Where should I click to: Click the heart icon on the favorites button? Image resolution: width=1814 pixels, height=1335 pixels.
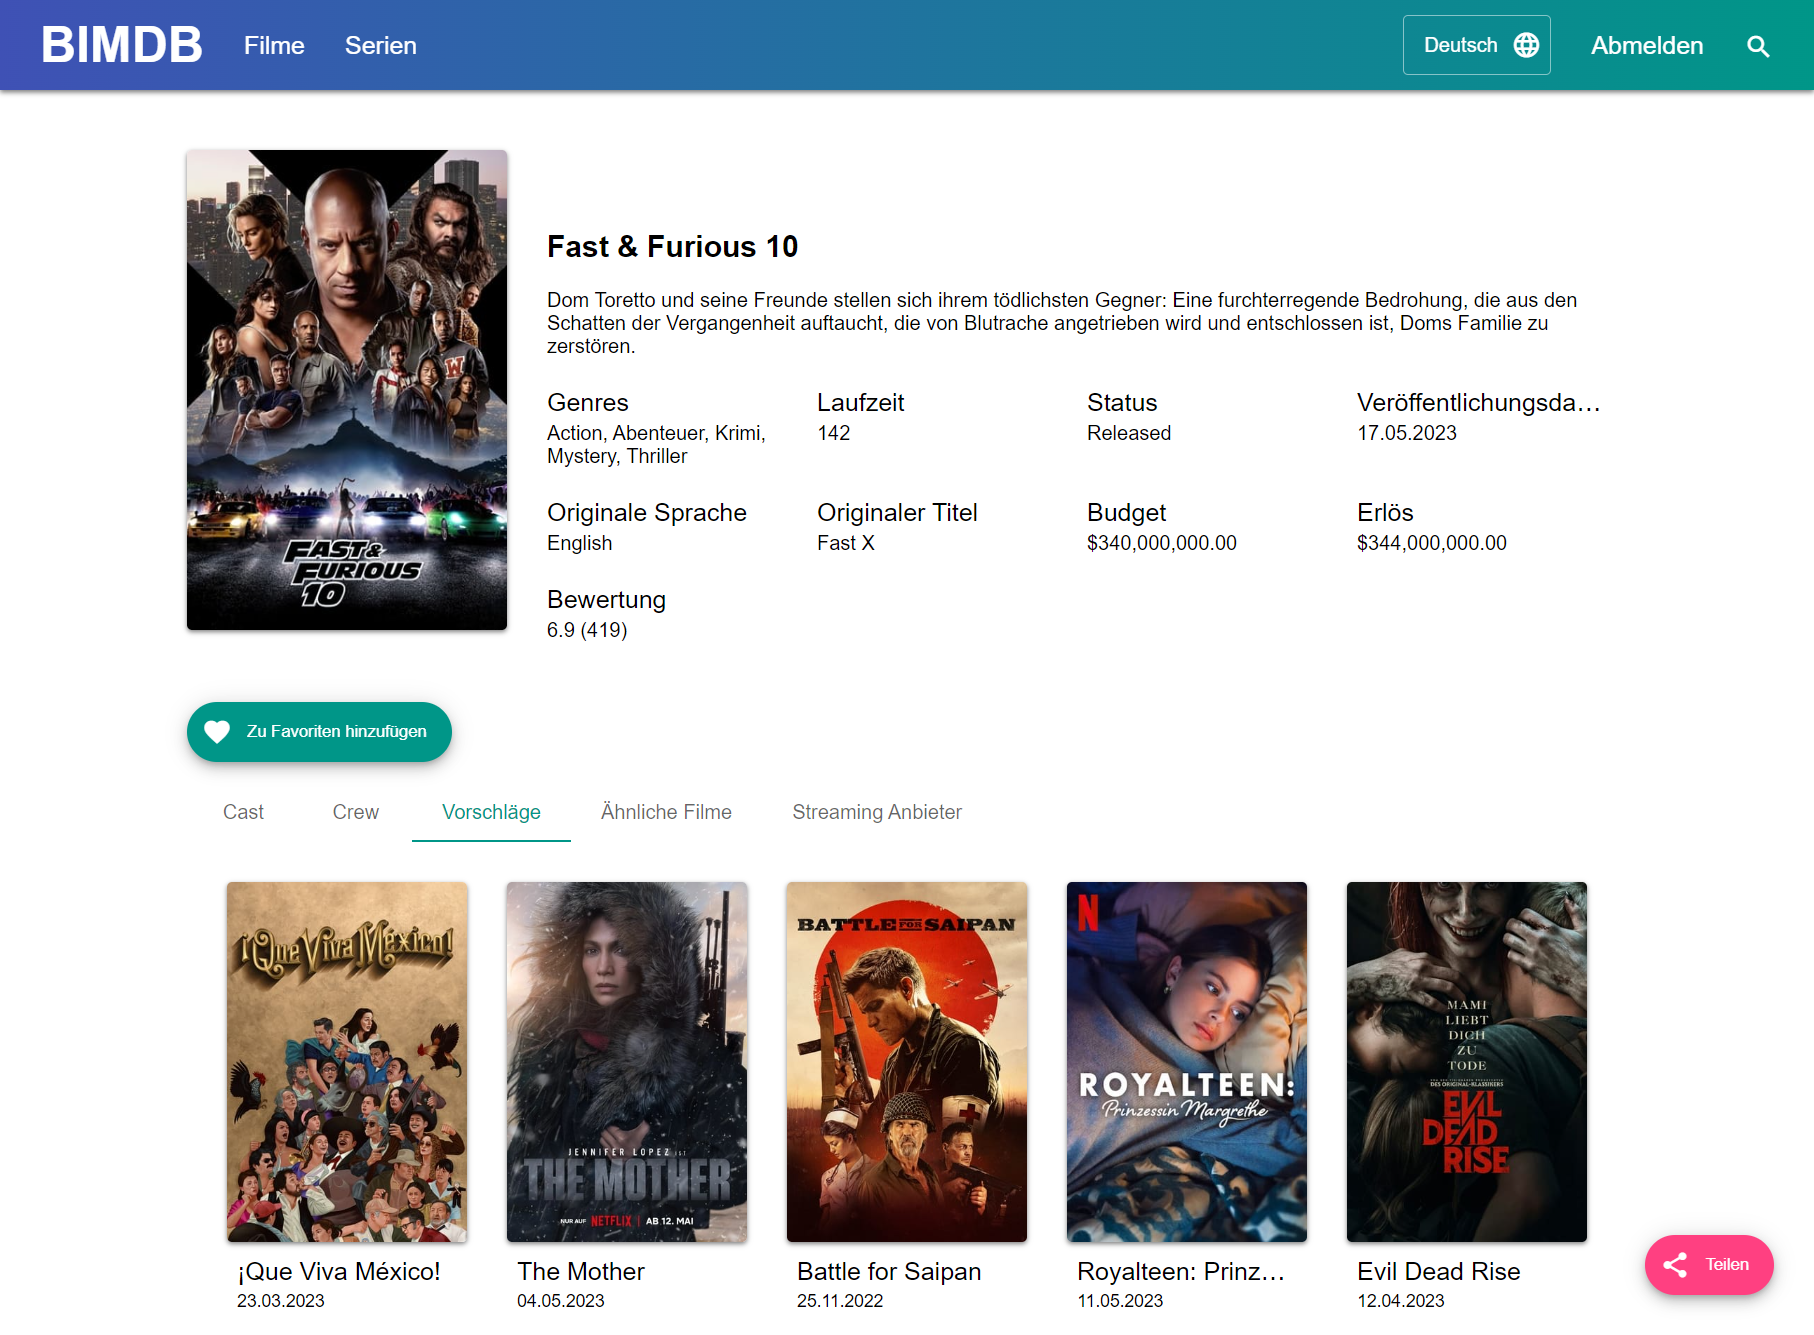click(217, 732)
